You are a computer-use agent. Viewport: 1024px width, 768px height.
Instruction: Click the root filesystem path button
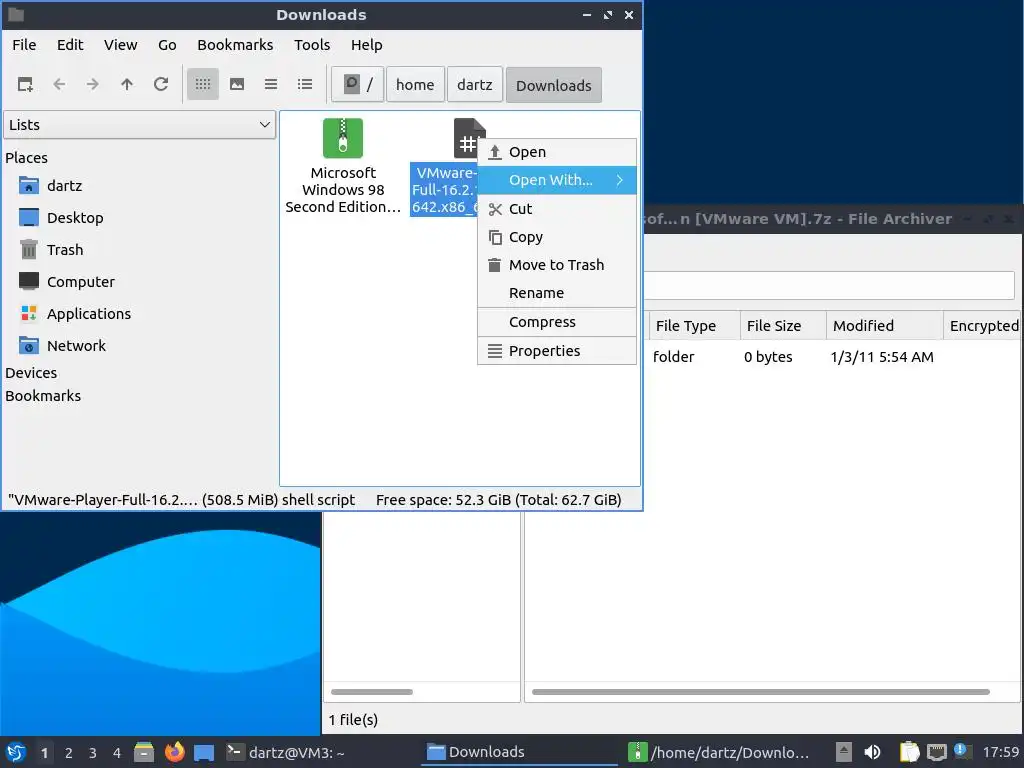coord(357,85)
